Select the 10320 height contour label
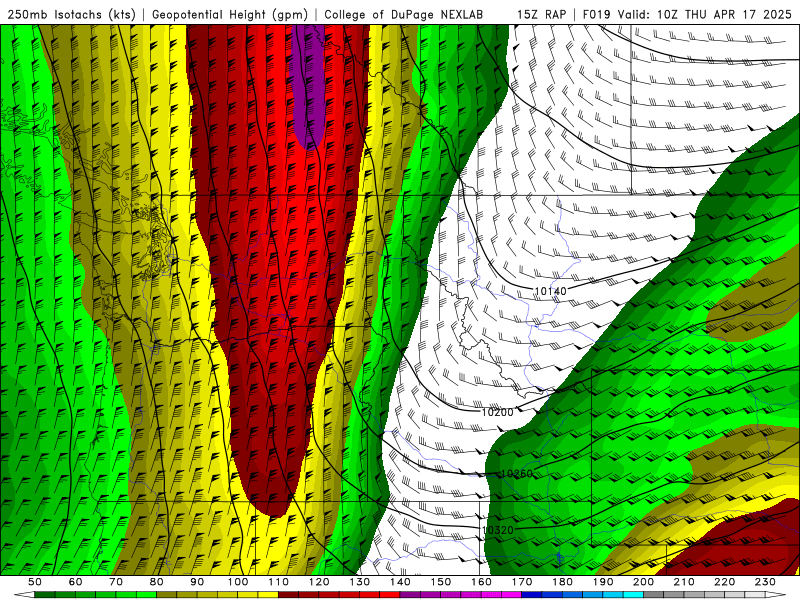Viewport: 800px width, 600px height. click(497, 530)
